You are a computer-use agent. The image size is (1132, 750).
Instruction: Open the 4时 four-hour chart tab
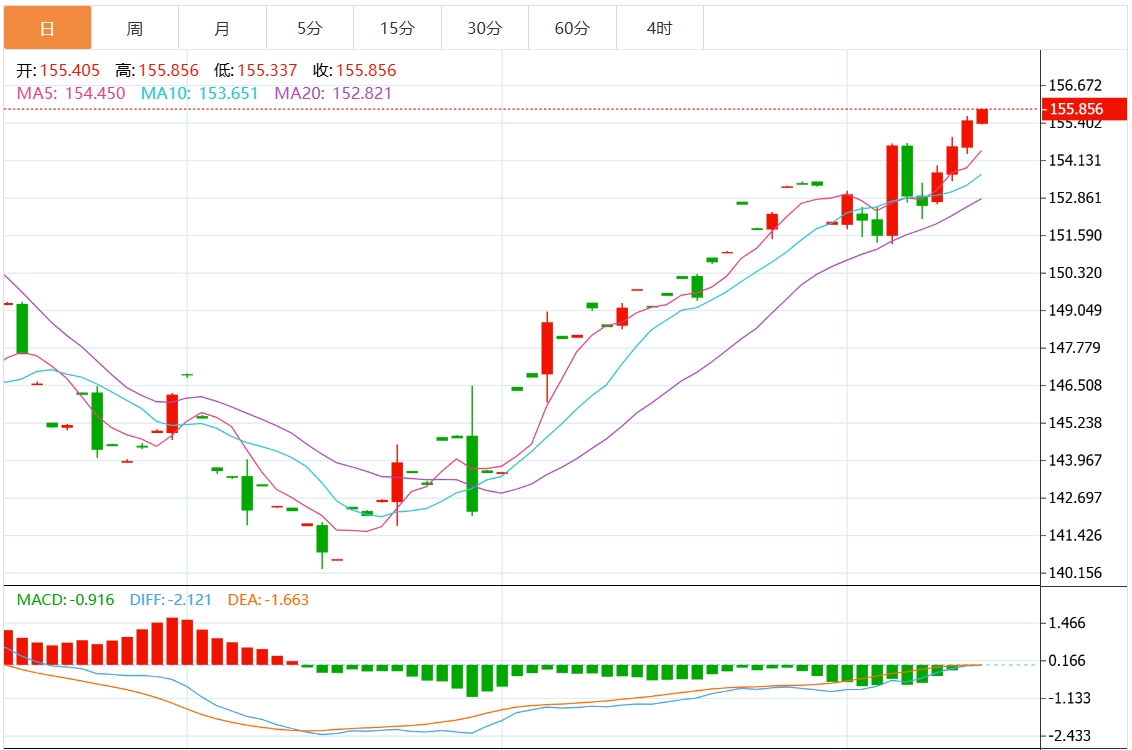659,28
